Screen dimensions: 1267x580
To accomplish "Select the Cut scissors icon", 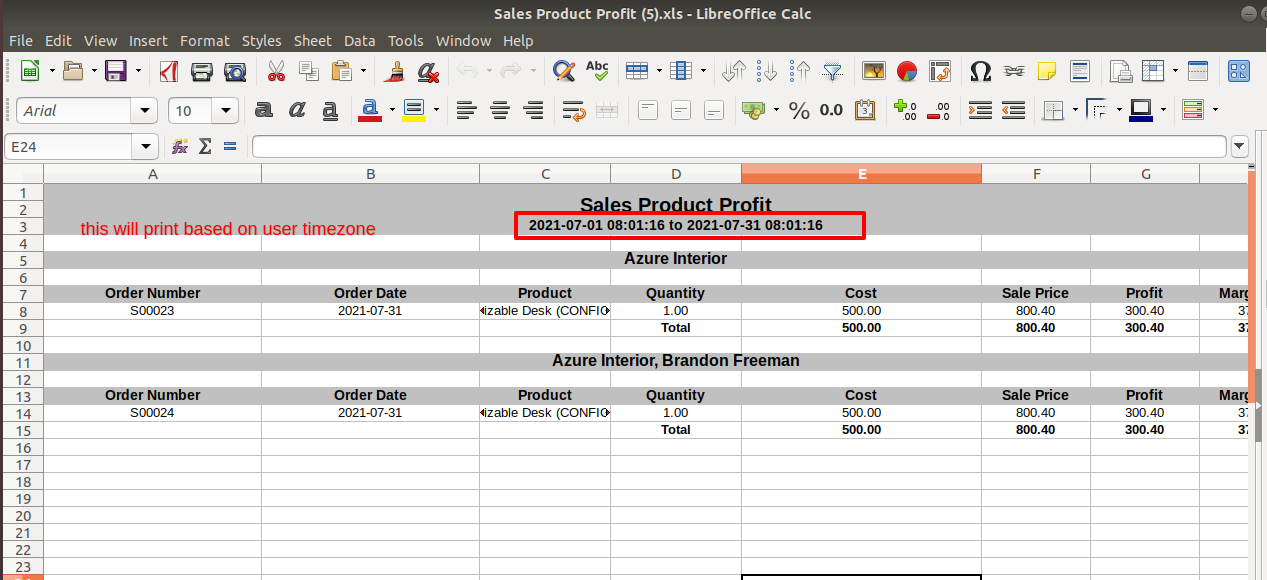I will pos(276,71).
